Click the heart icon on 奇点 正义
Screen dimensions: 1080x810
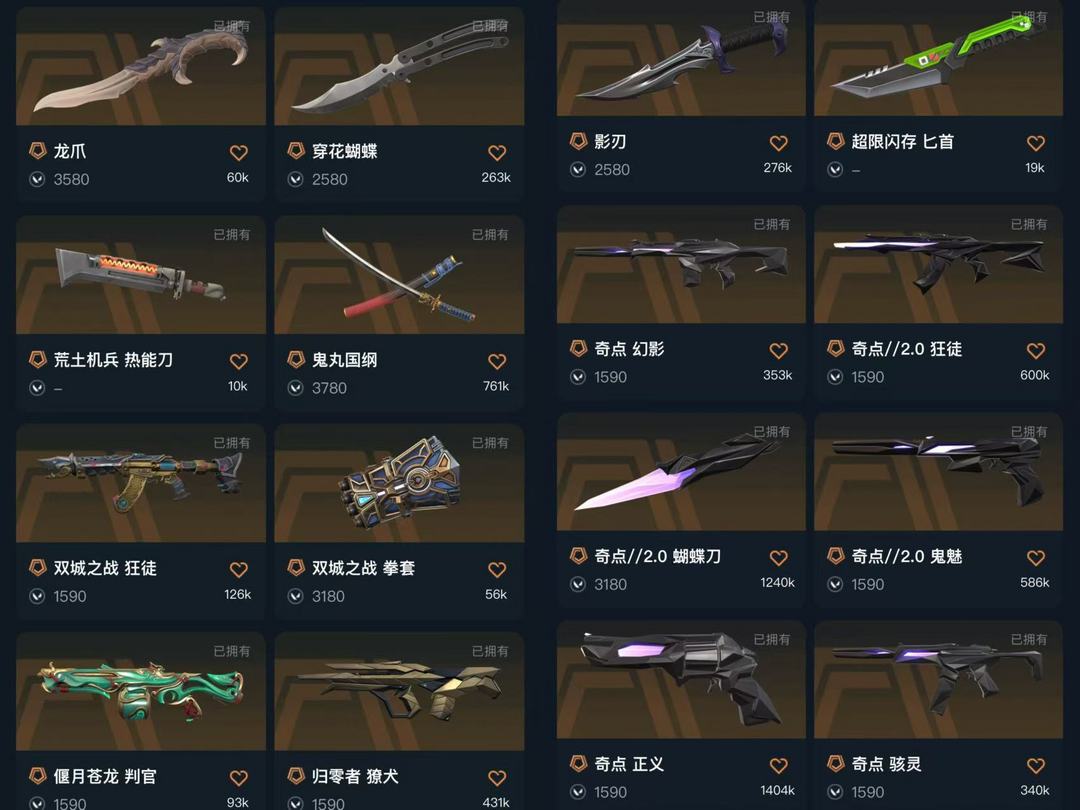pyautogui.click(x=778, y=765)
